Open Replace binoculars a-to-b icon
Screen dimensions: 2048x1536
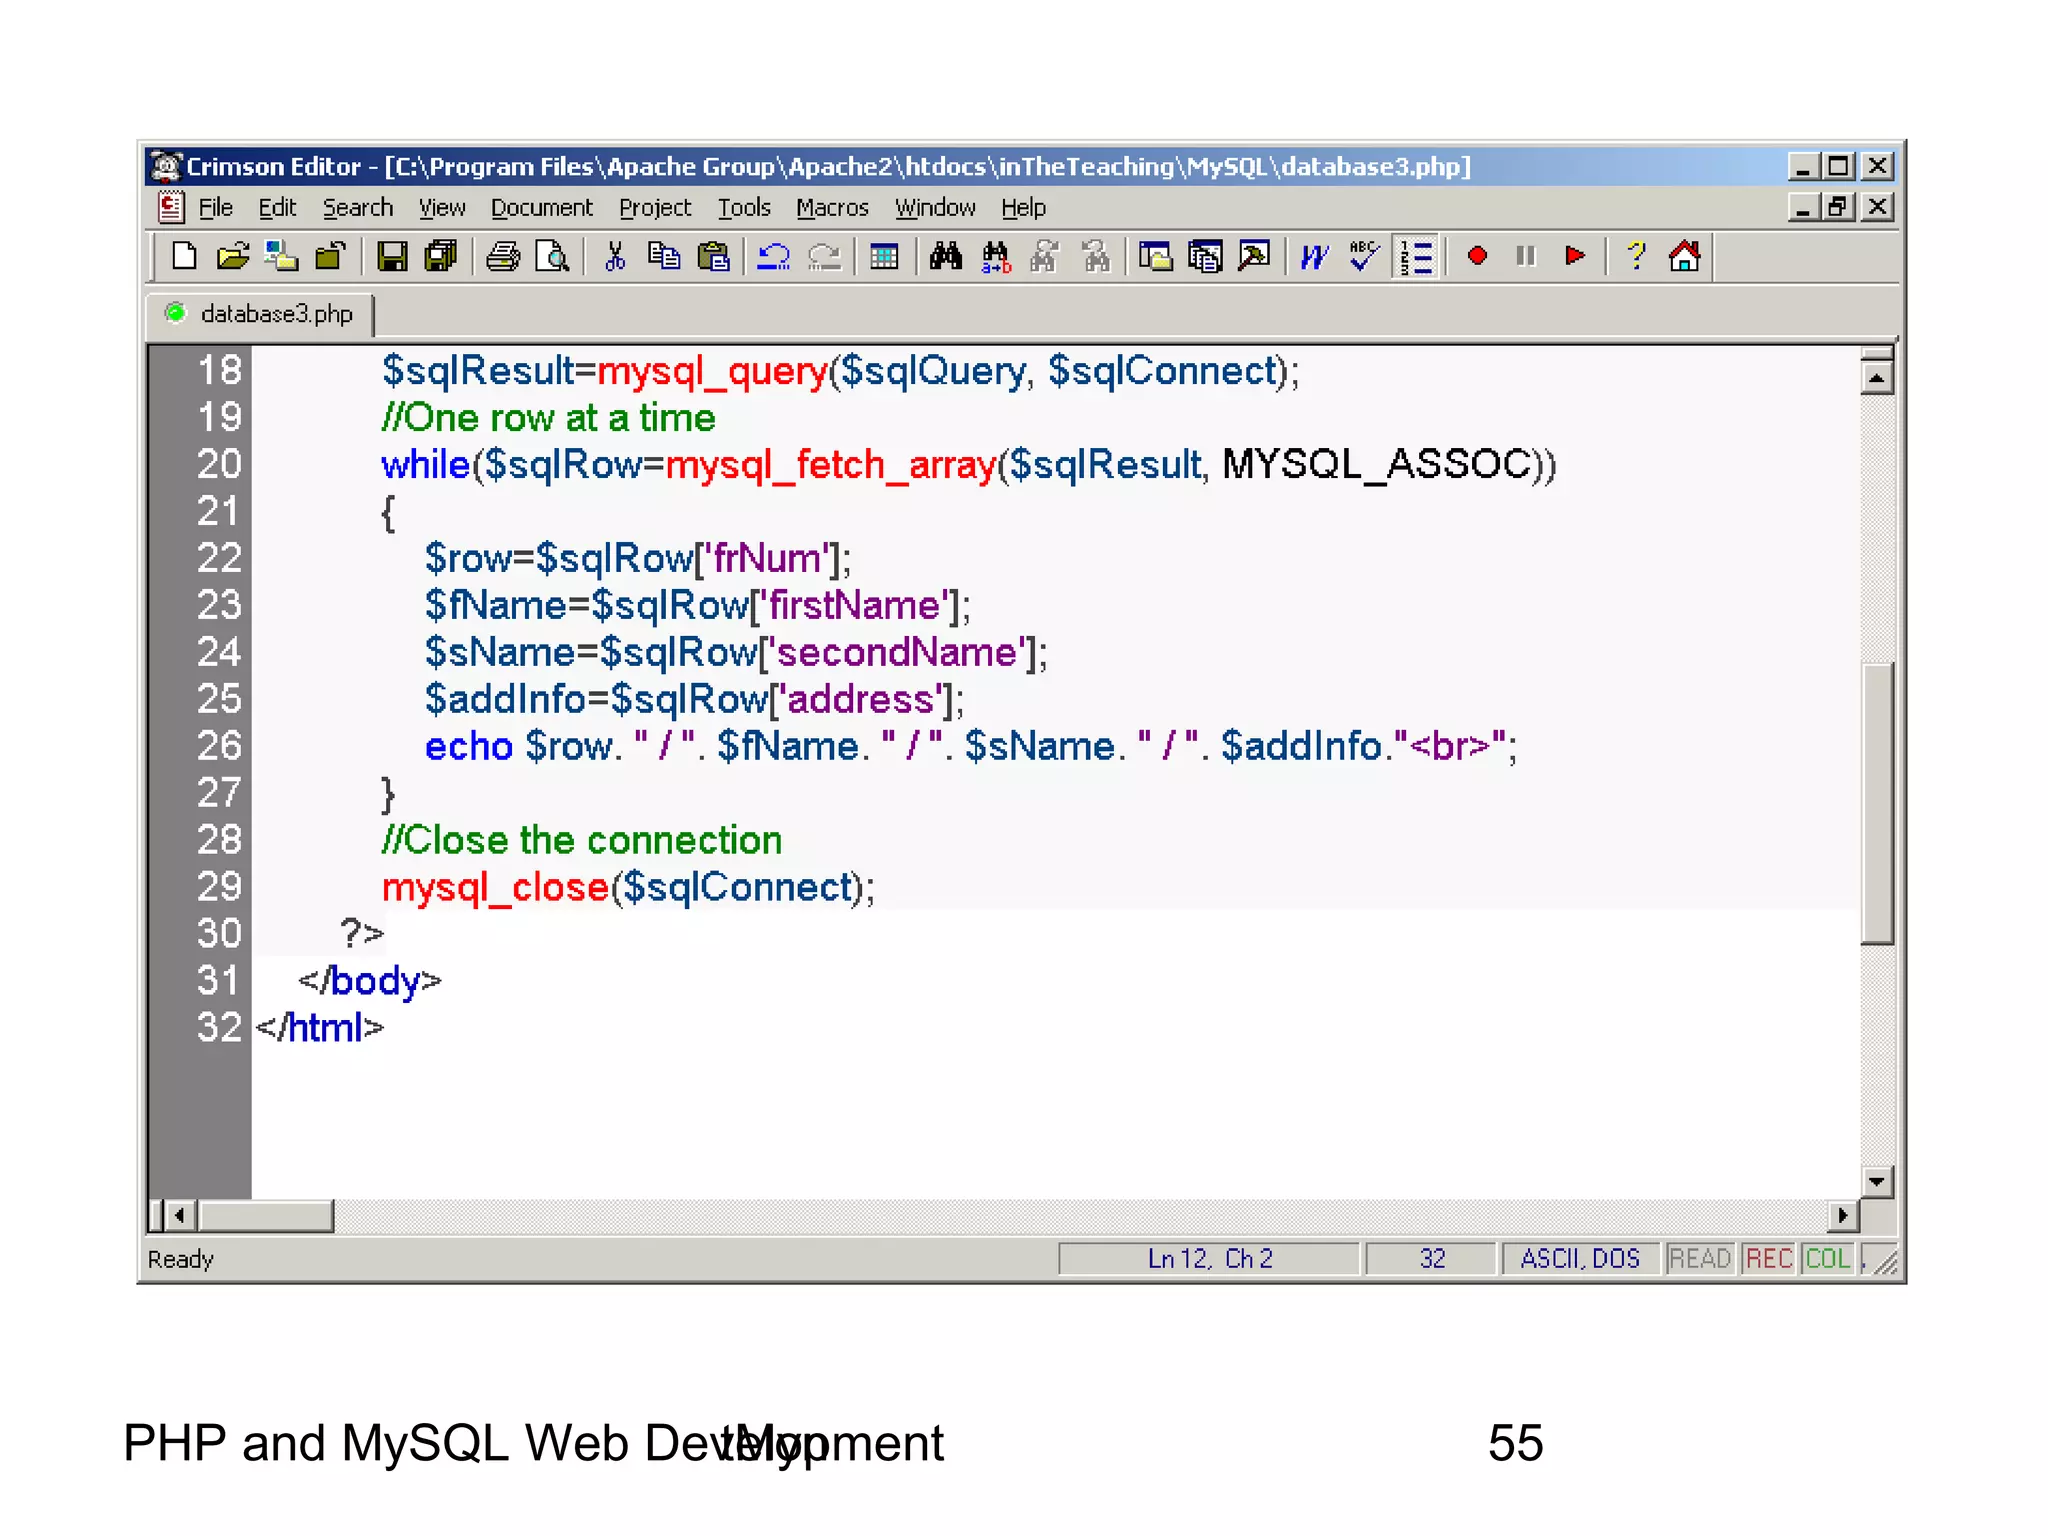click(995, 257)
